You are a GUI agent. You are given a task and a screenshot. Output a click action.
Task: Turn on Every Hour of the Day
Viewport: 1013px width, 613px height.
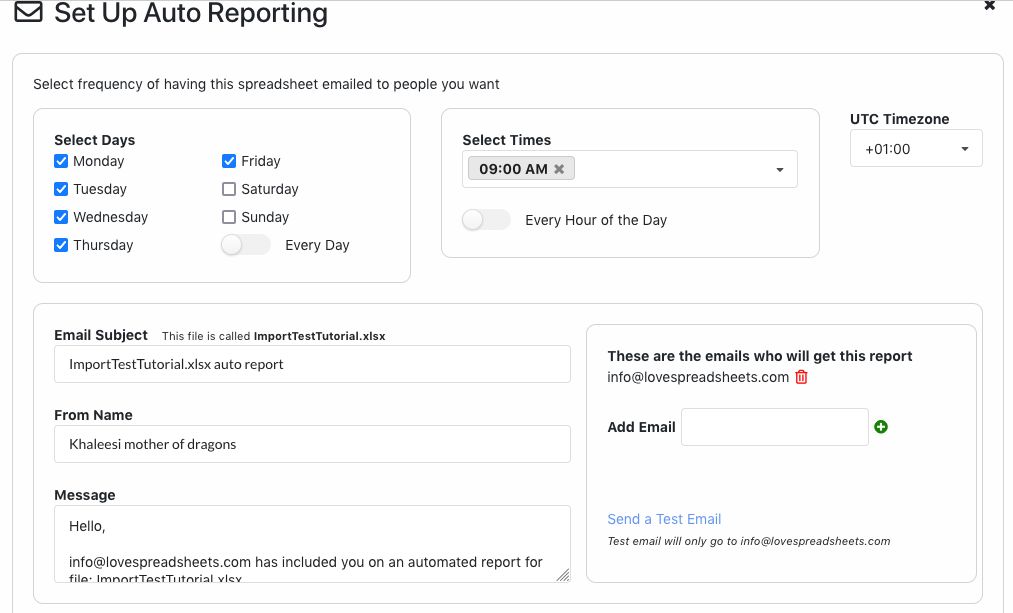[x=486, y=220]
